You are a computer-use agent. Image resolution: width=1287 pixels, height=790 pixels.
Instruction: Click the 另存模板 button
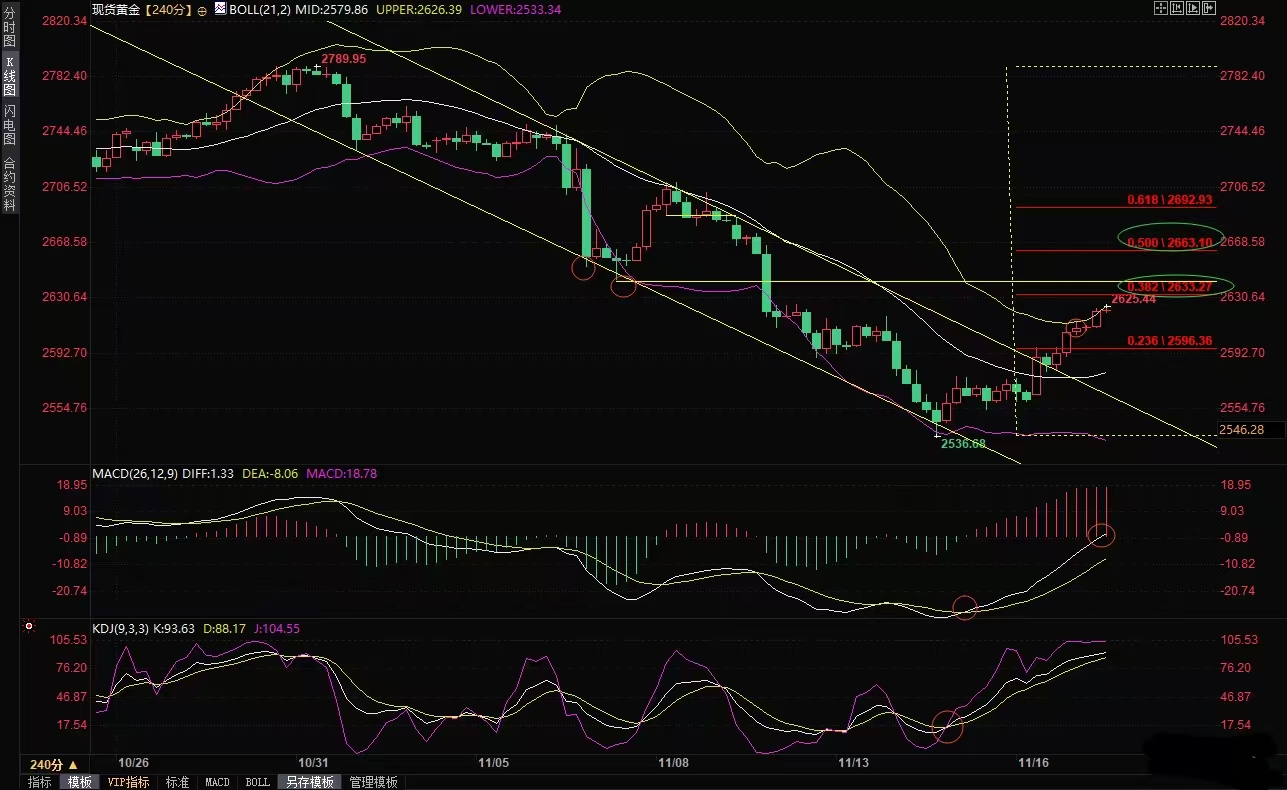pyautogui.click(x=308, y=782)
